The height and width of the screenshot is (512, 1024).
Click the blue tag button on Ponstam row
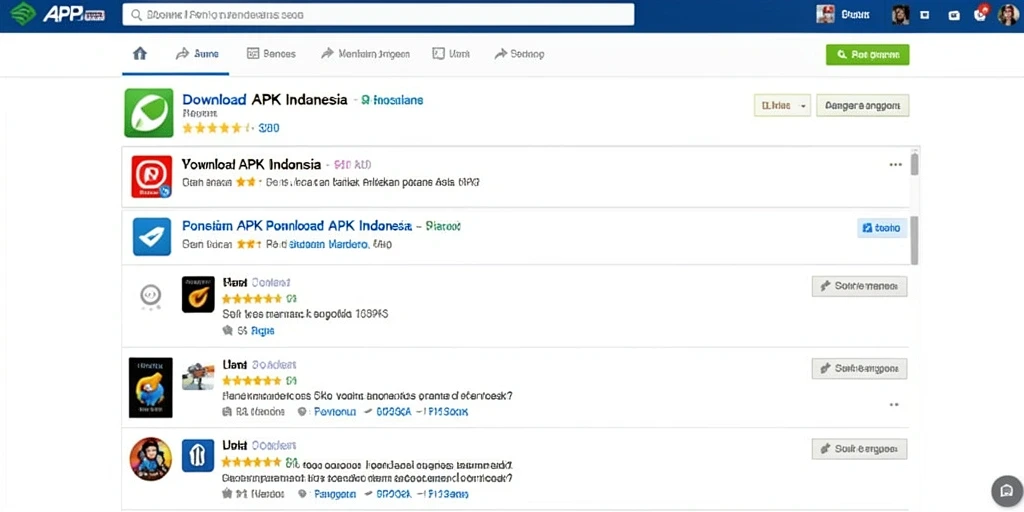[881, 228]
